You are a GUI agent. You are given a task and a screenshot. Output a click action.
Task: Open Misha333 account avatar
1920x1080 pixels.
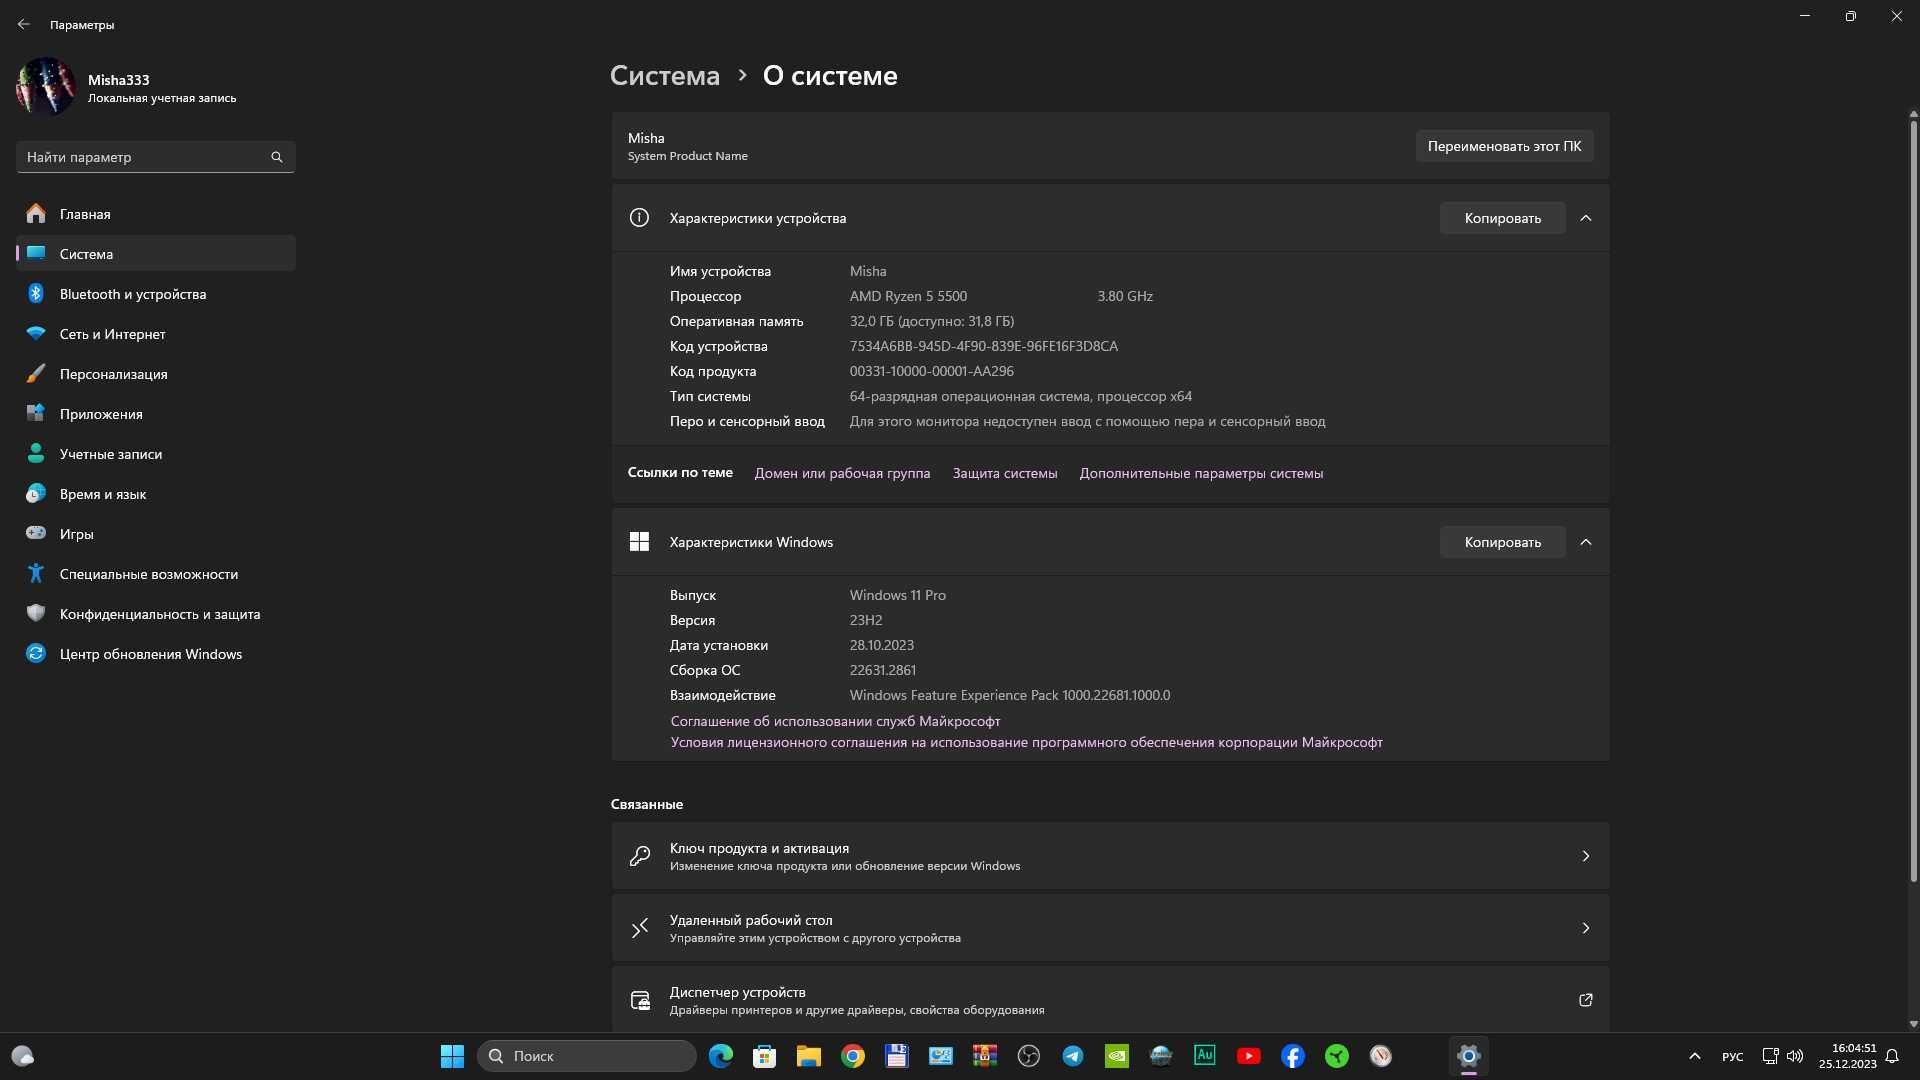point(46,87)
